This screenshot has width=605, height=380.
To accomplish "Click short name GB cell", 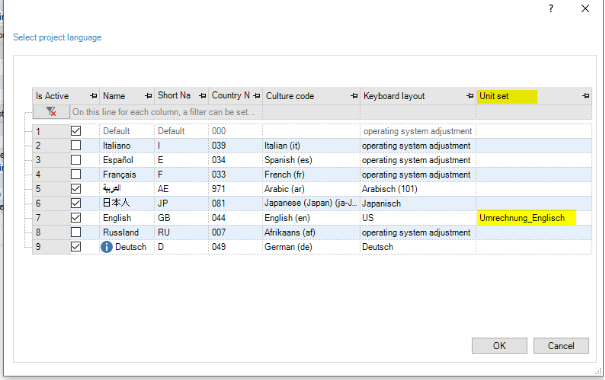I will (181, 218).
